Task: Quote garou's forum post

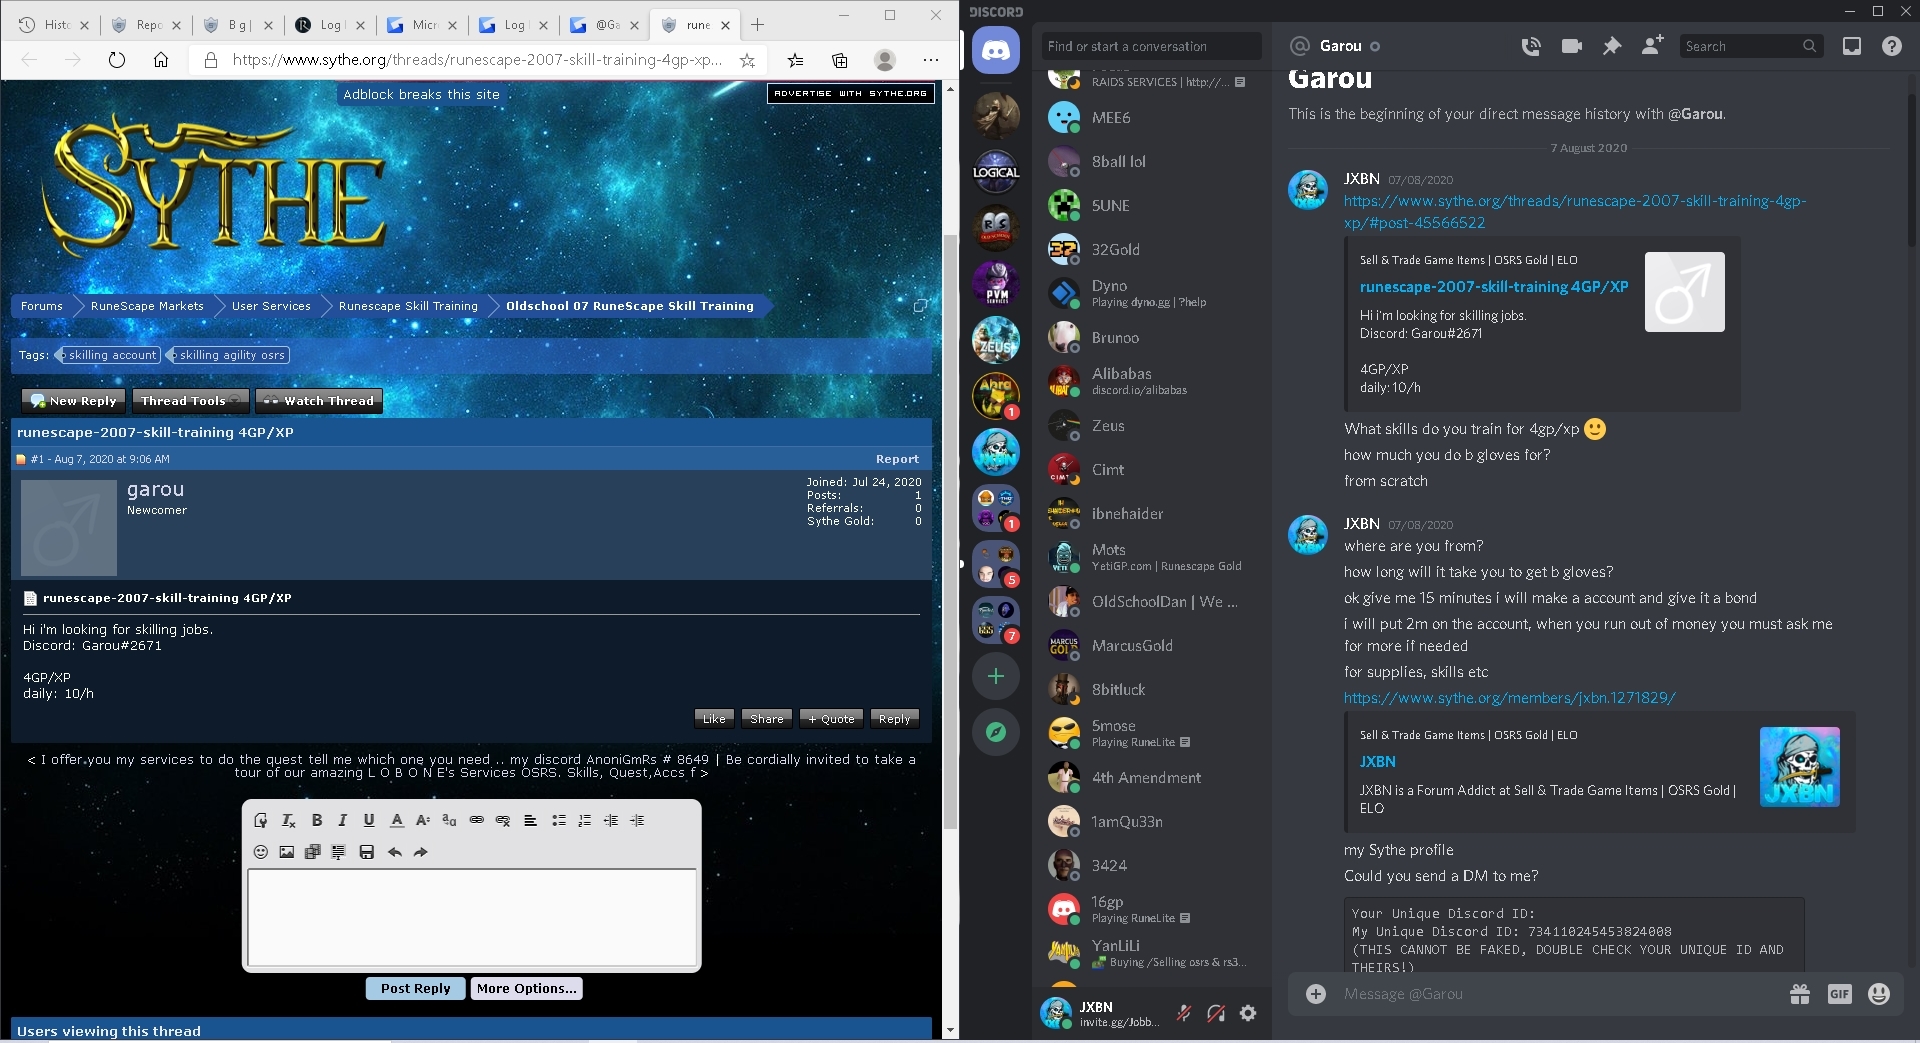Action: tap(831, 718)
